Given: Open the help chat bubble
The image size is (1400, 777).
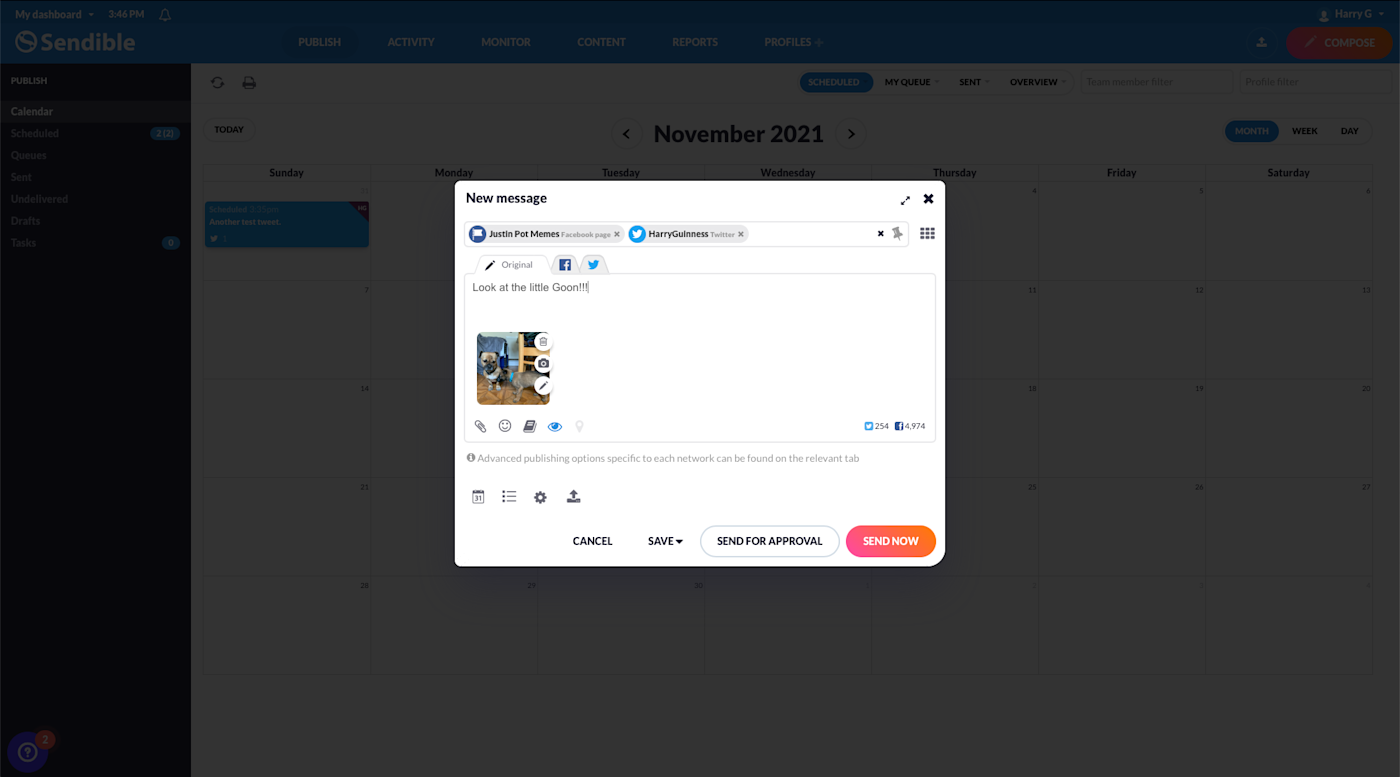Looking at the screenshot, I should pos(27,752).
